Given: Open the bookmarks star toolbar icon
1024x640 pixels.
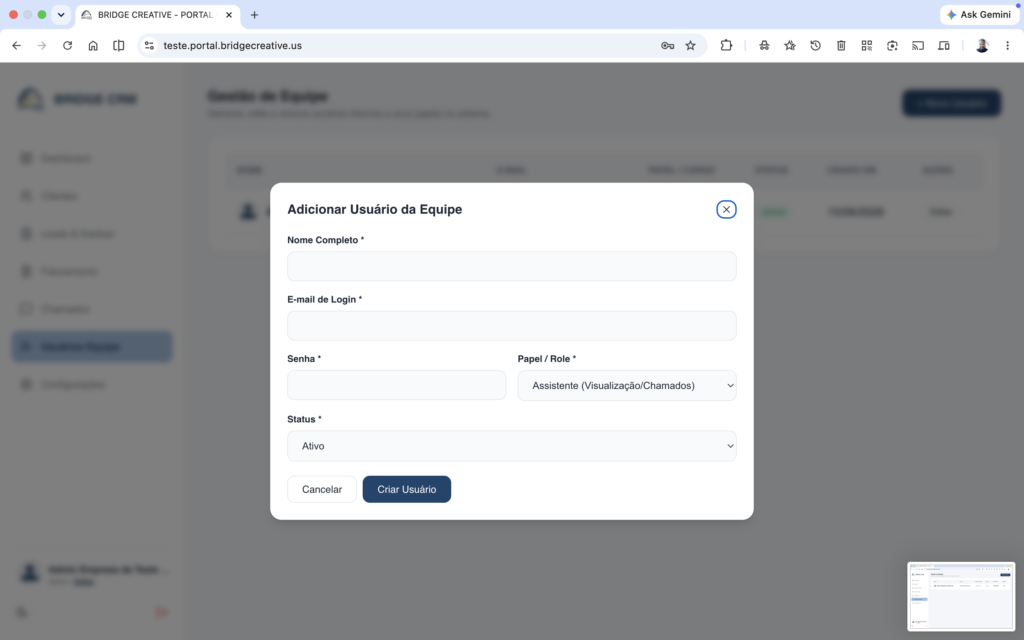Looking at the screenshot, I should (790, 46).
